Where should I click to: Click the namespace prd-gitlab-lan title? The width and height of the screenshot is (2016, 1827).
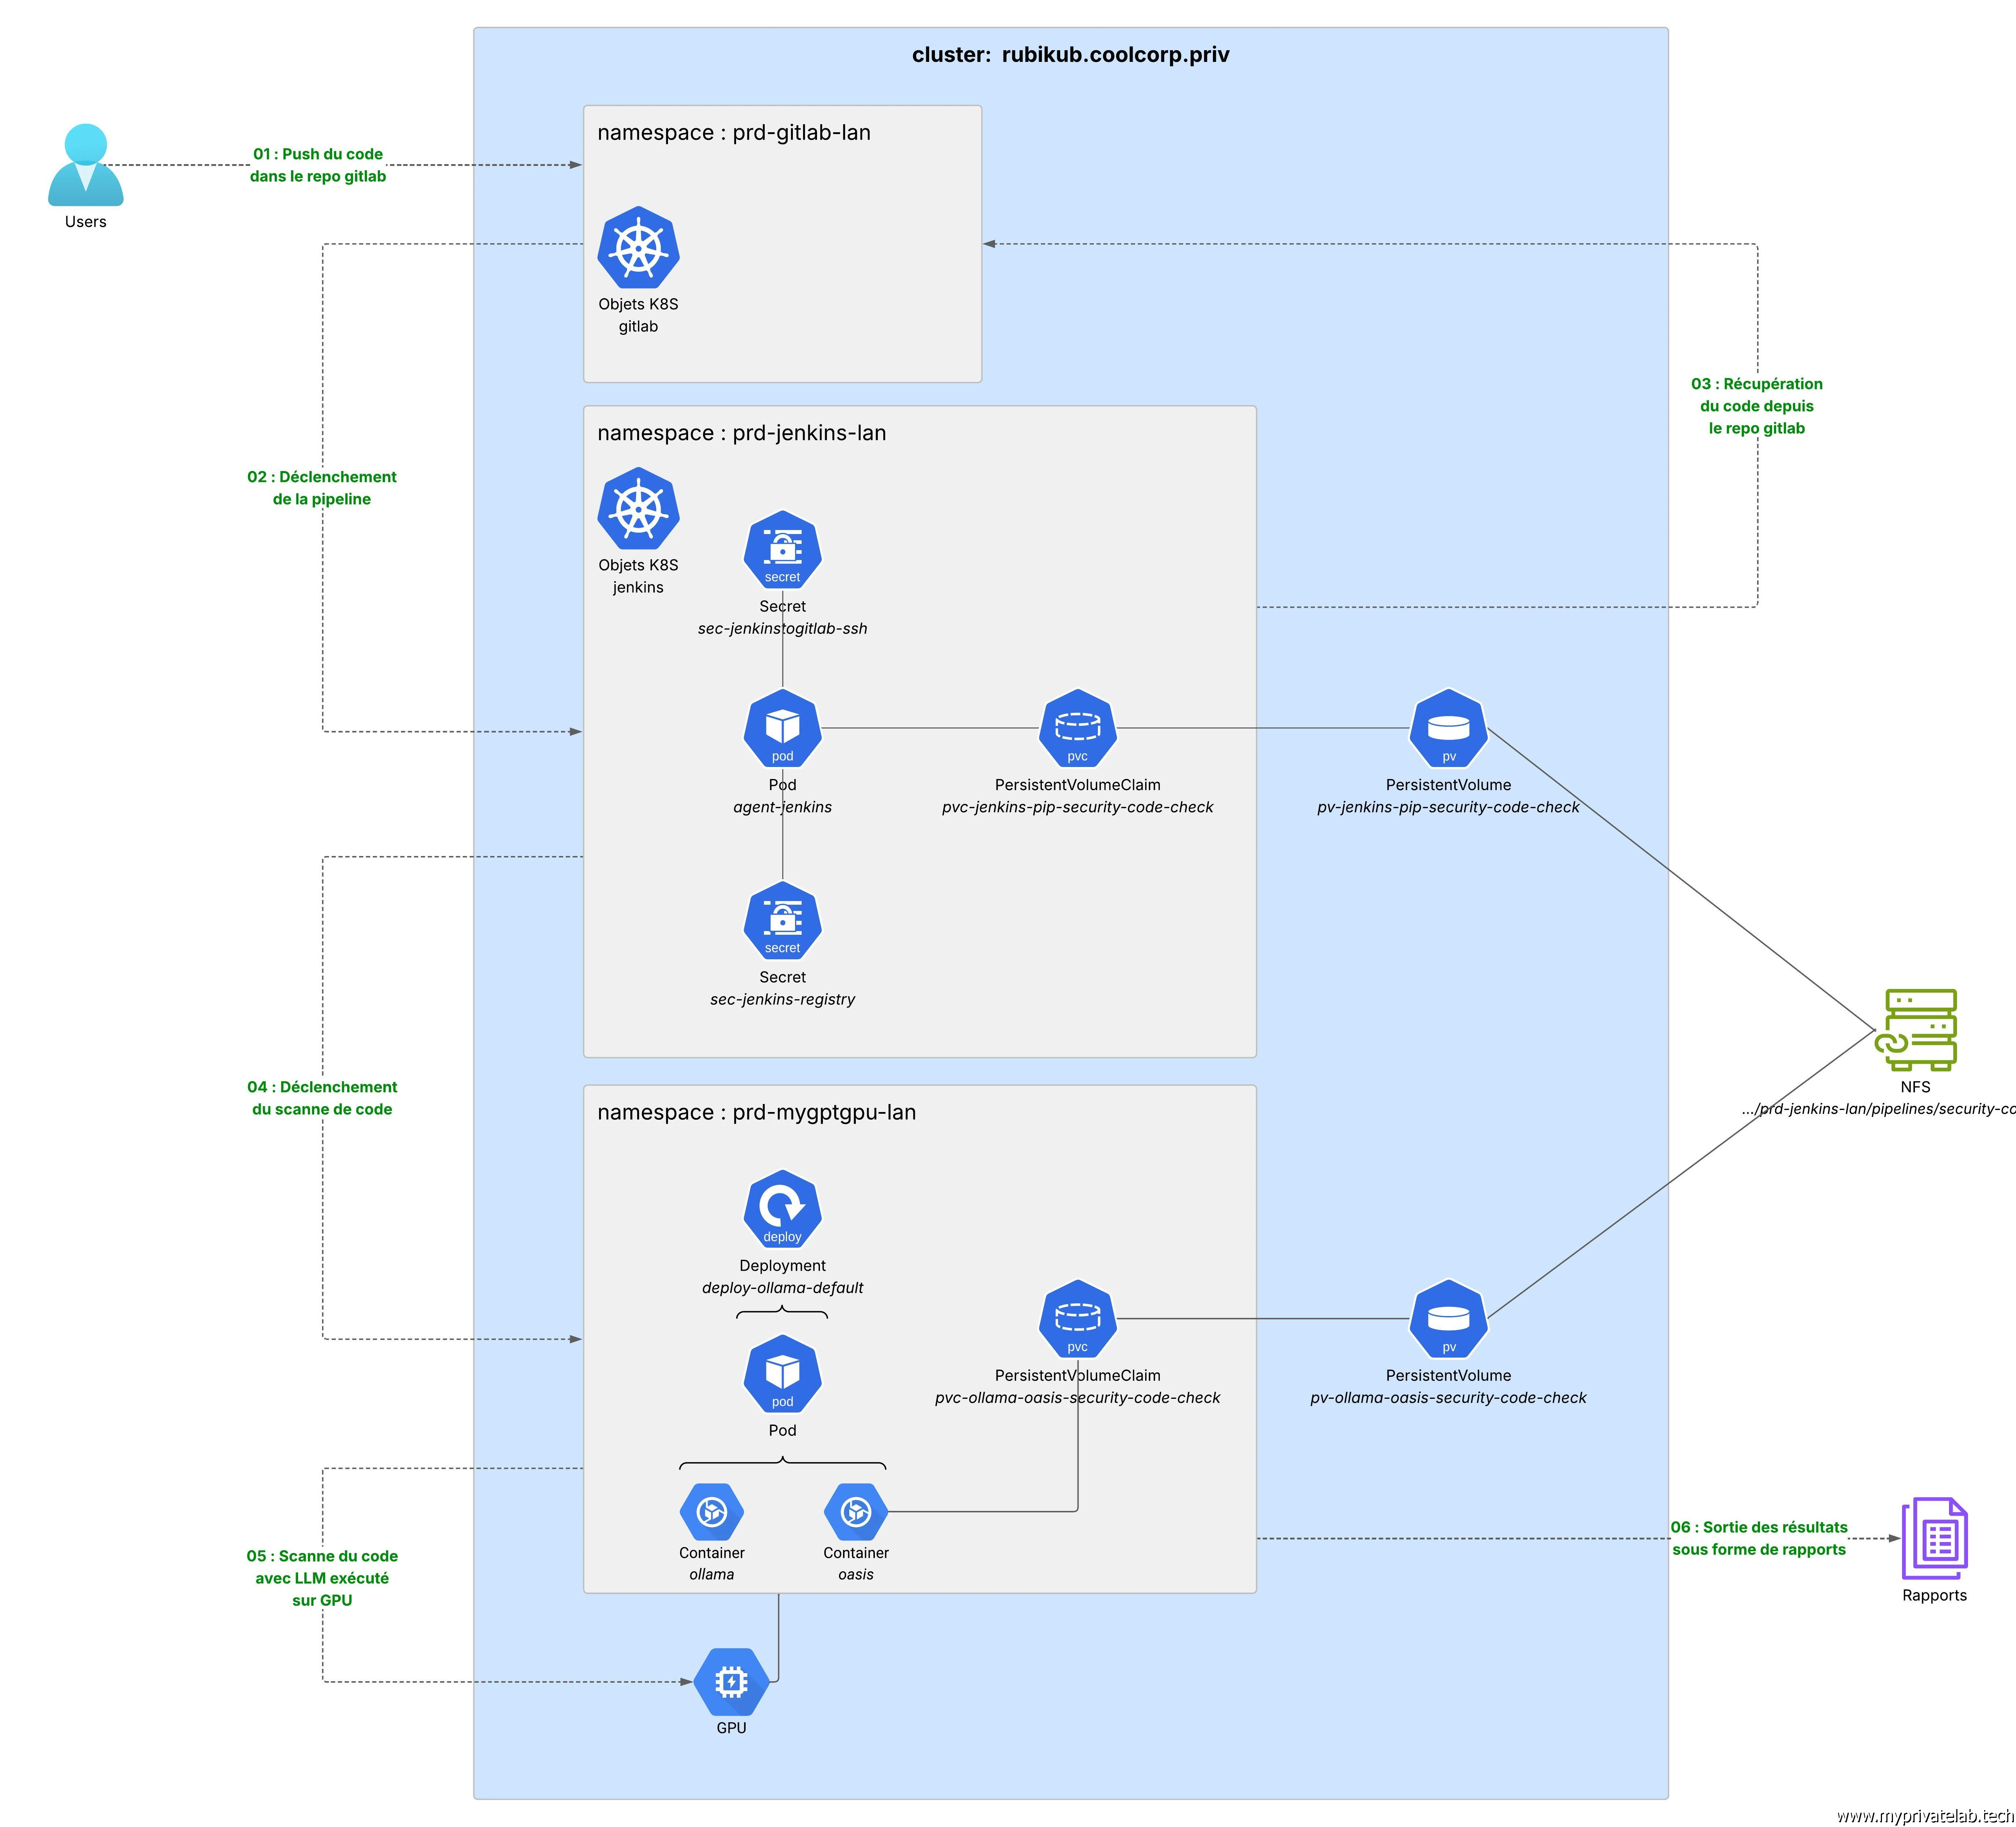coord(734,133)
